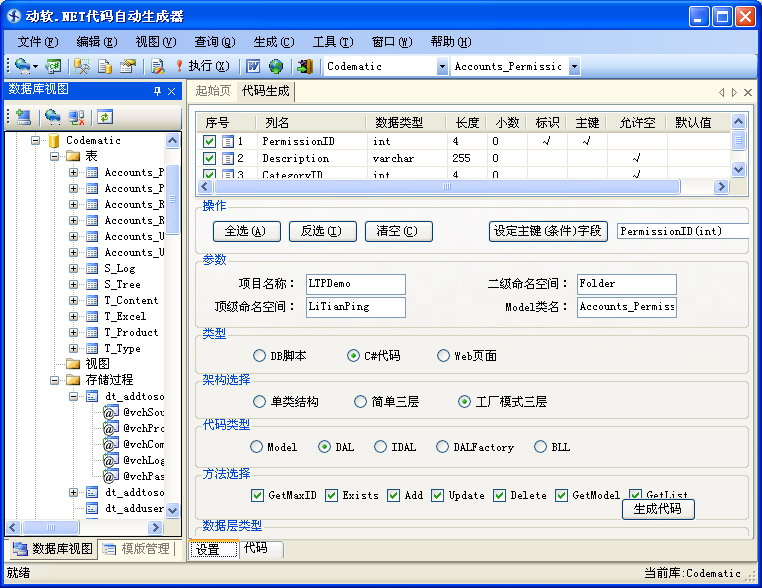Click the 反选(I) button
Image resolution: width=762 pixels, height=588 pixels.
point(322,231)
